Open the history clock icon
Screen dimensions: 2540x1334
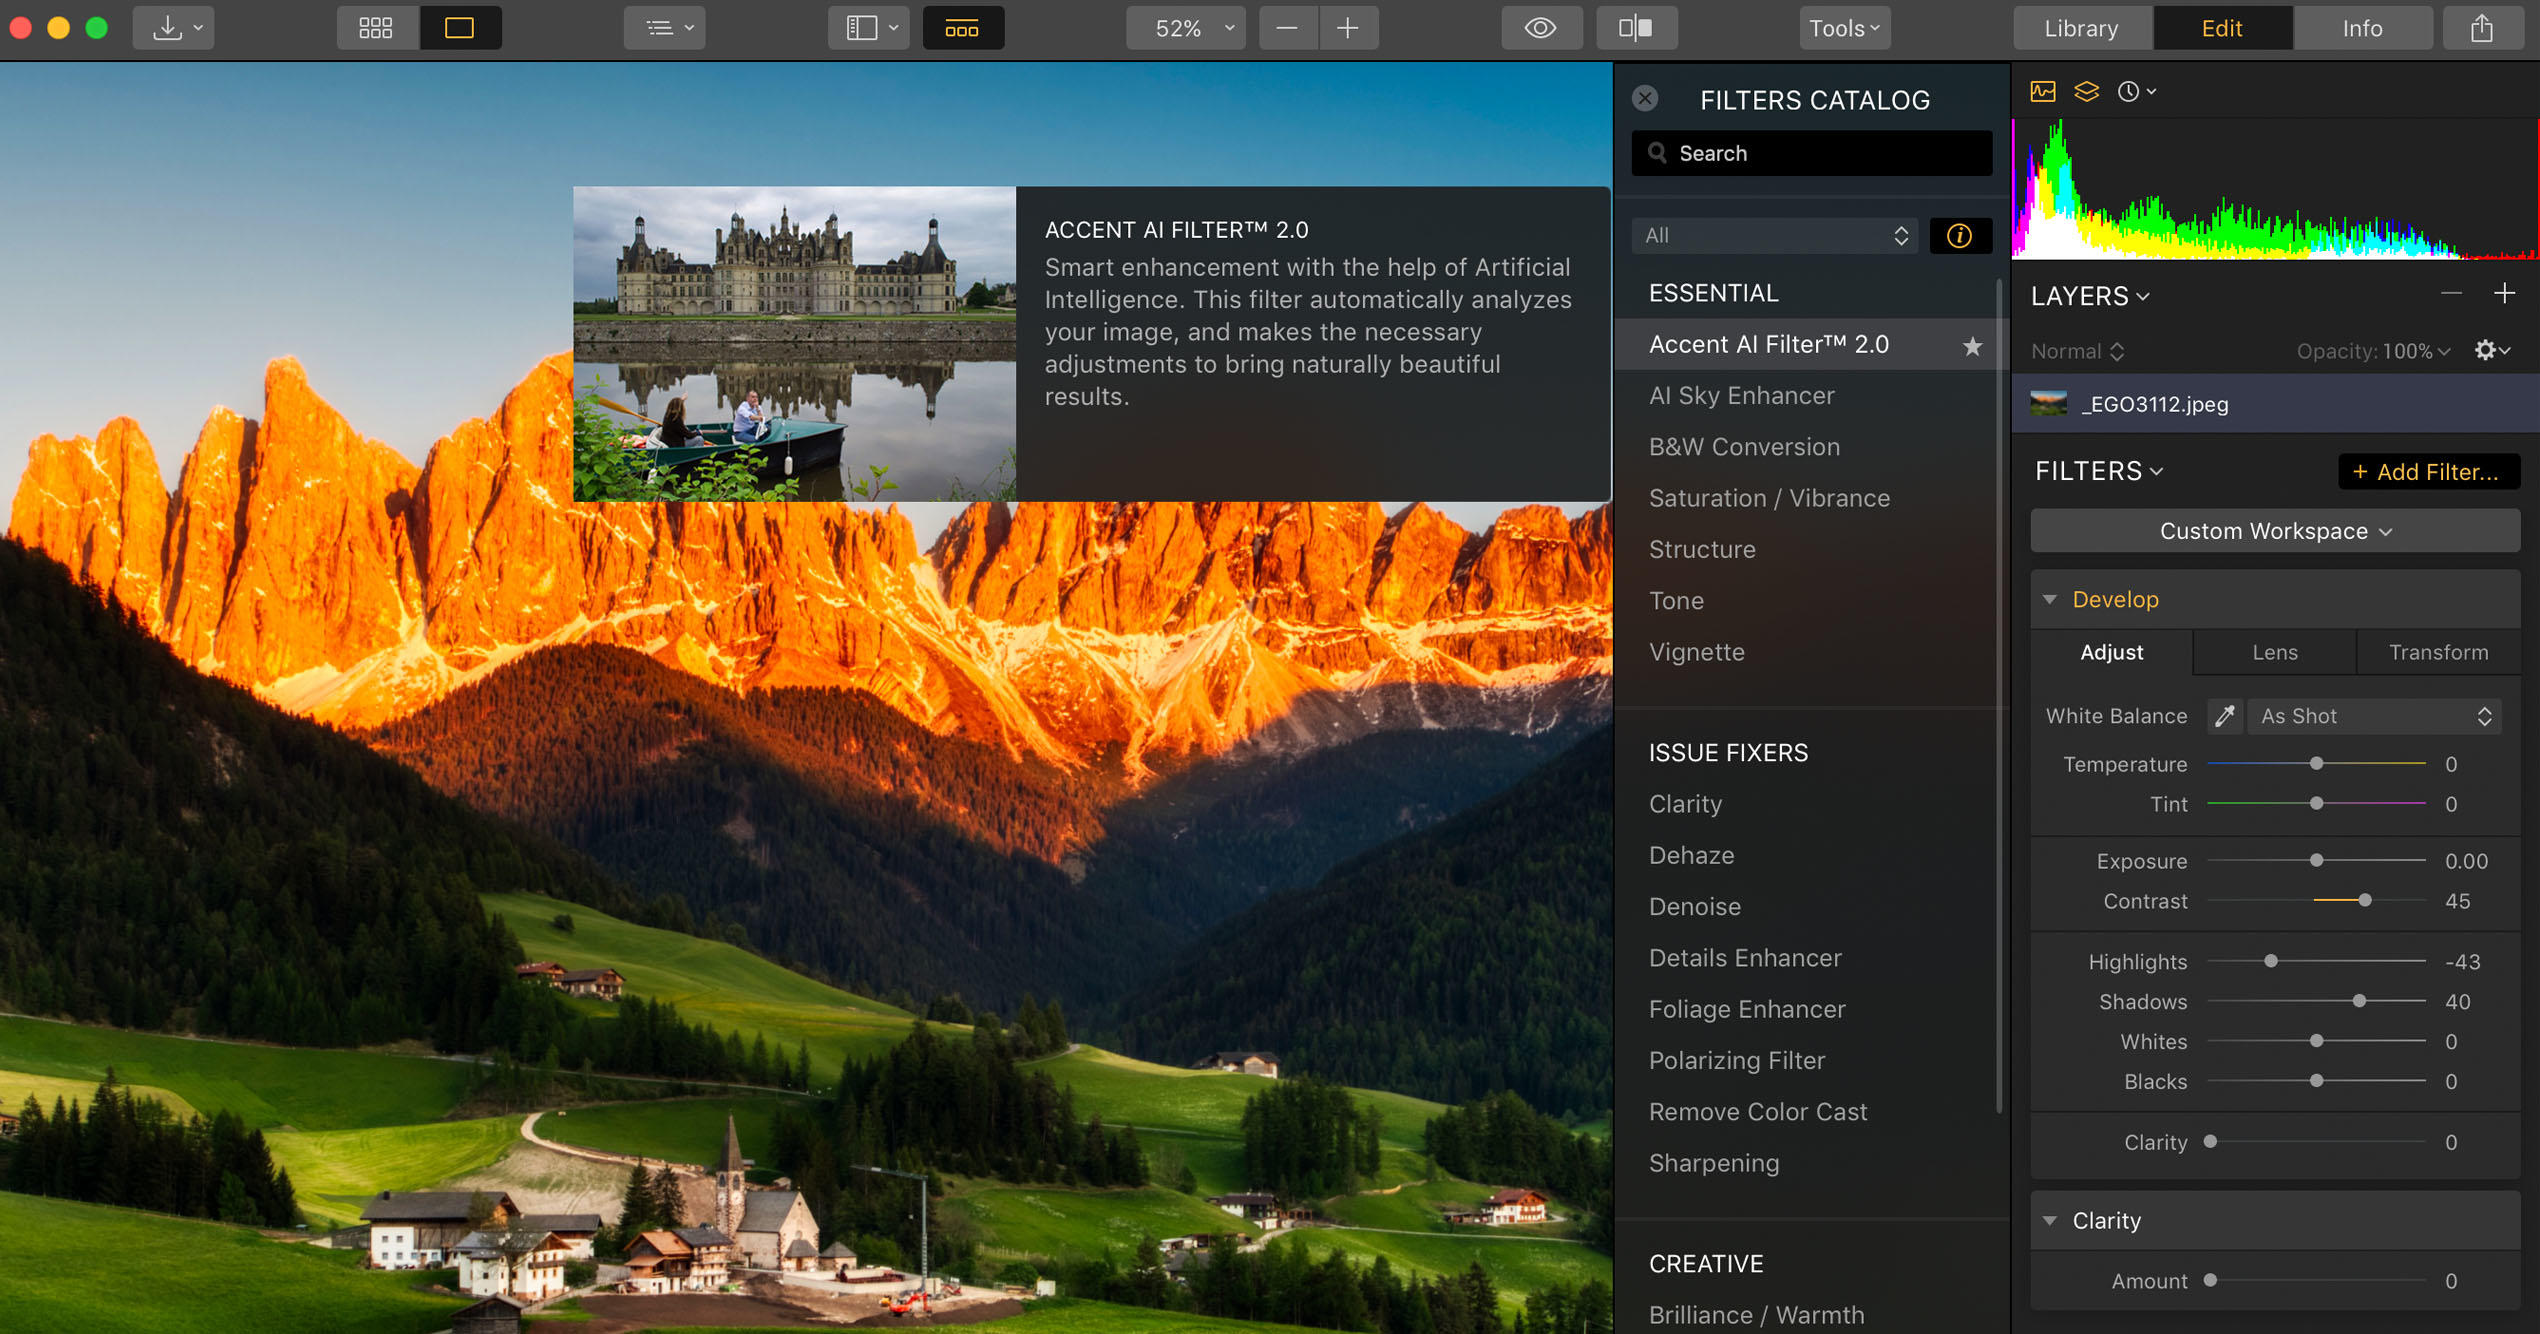(2129, 90)
